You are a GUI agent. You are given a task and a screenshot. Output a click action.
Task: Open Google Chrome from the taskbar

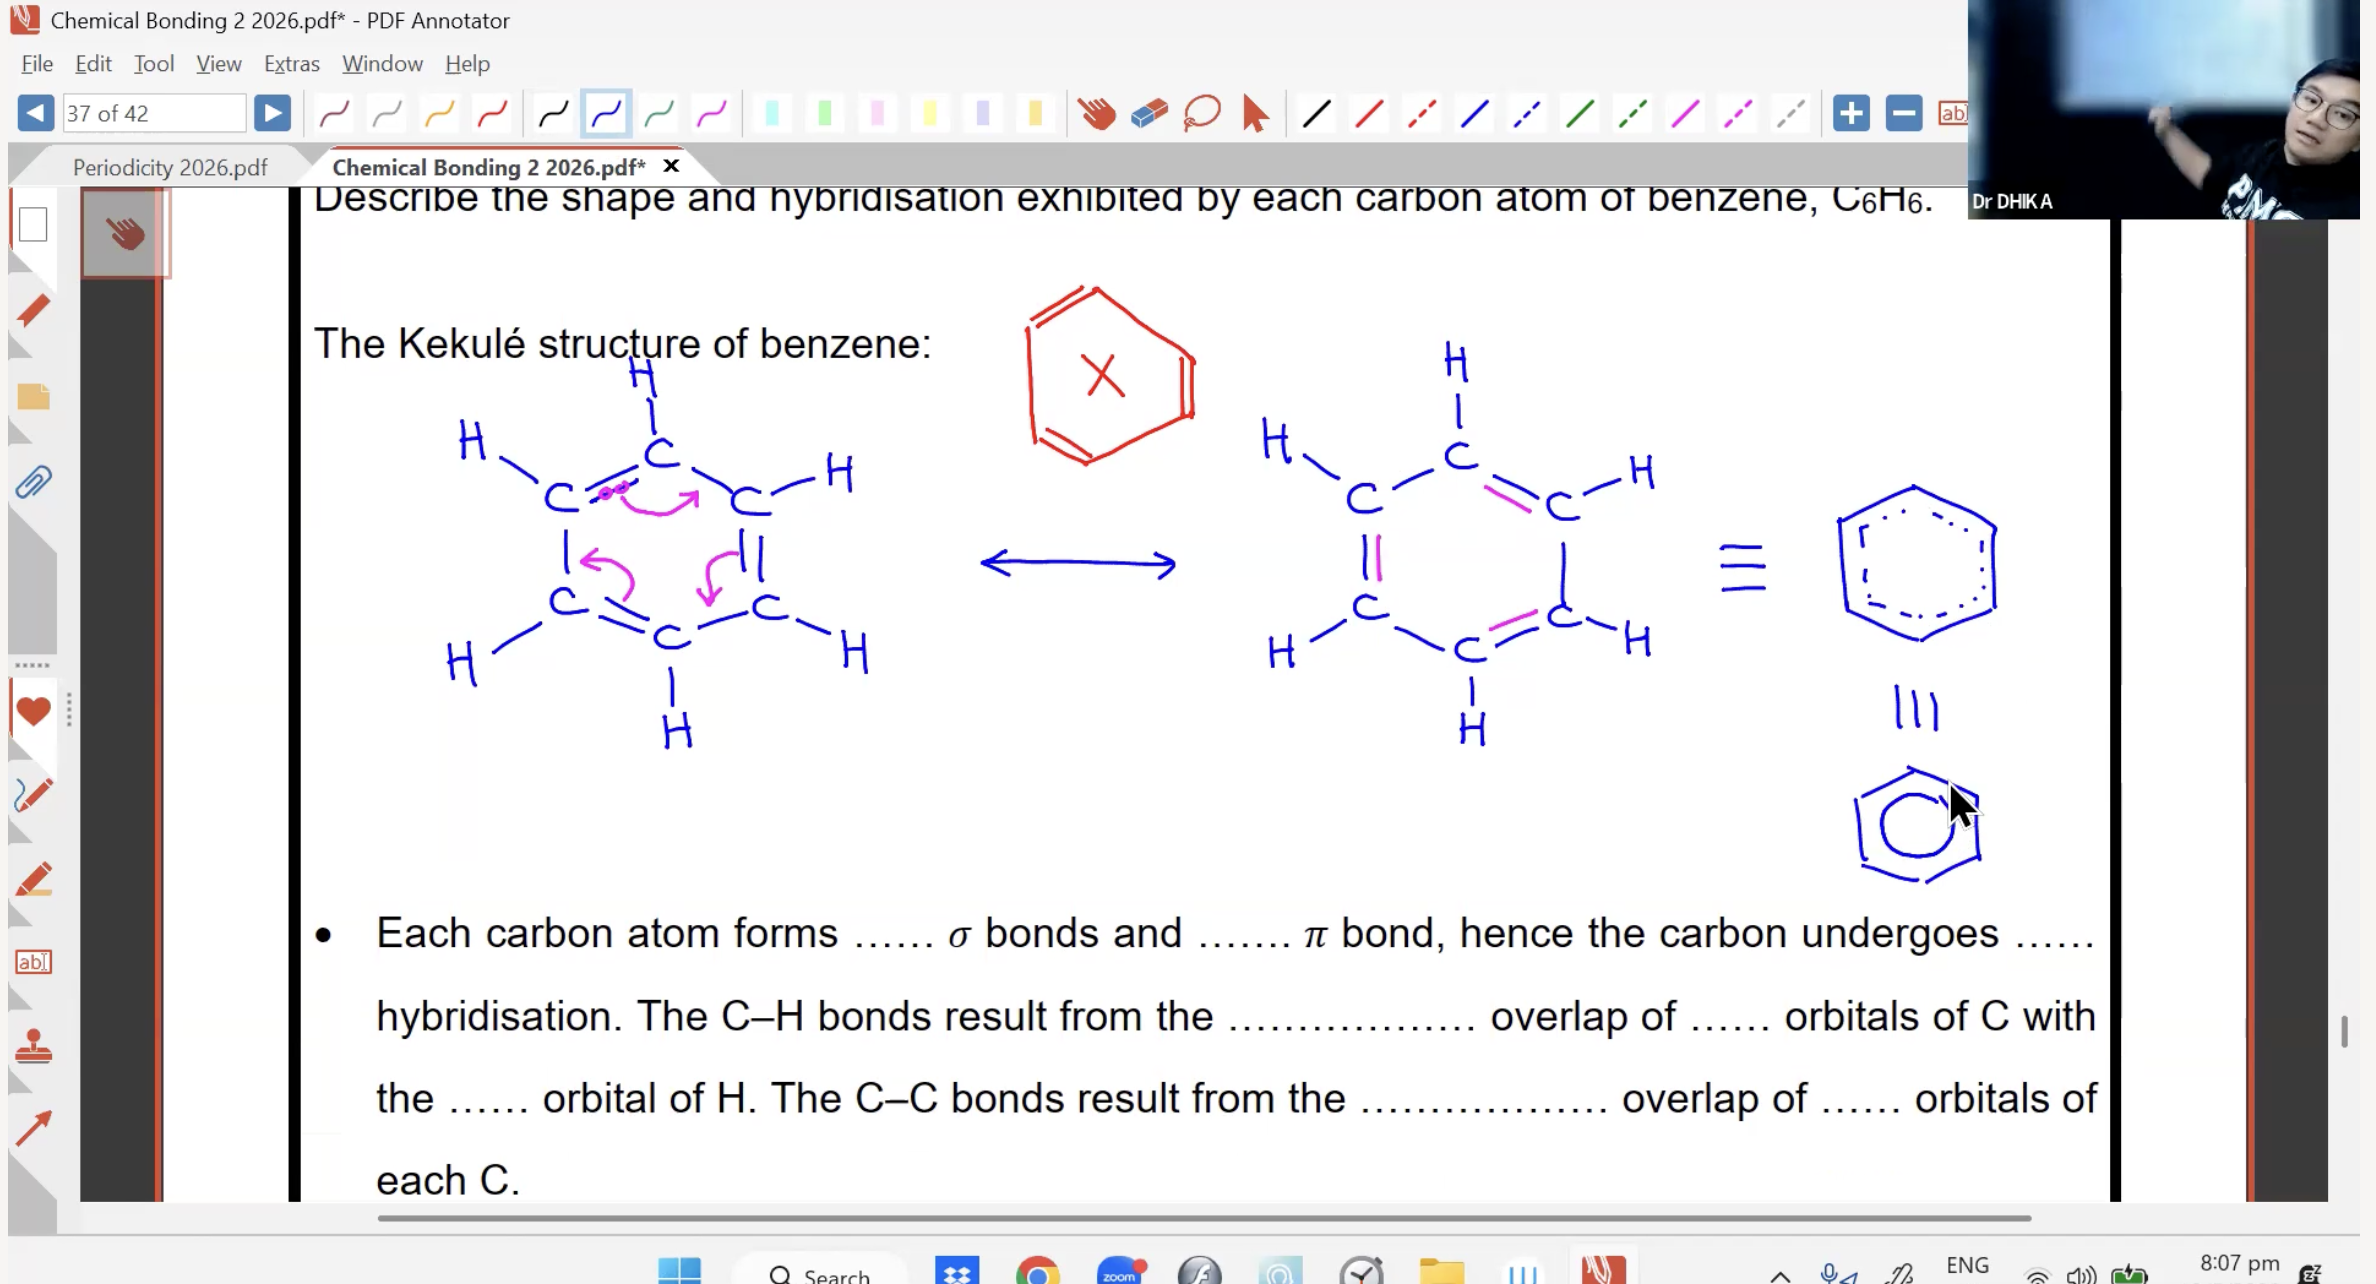1037,1272
